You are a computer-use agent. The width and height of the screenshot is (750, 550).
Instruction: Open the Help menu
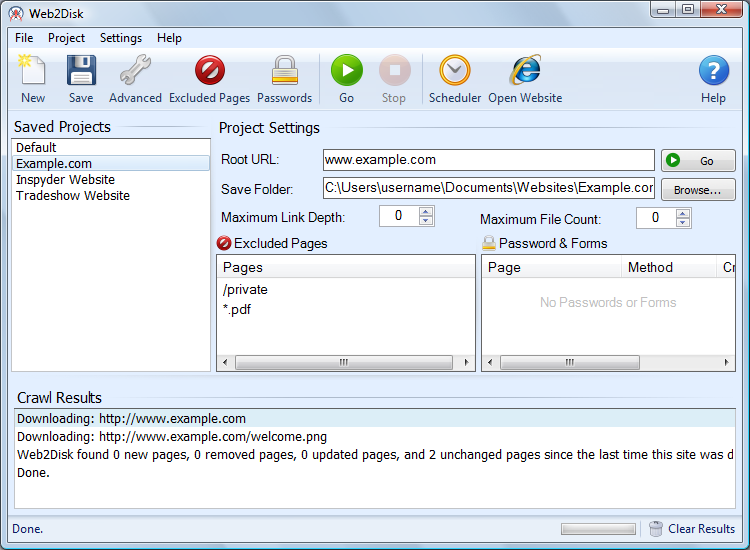pyautogui.click(x=169, y=38)
